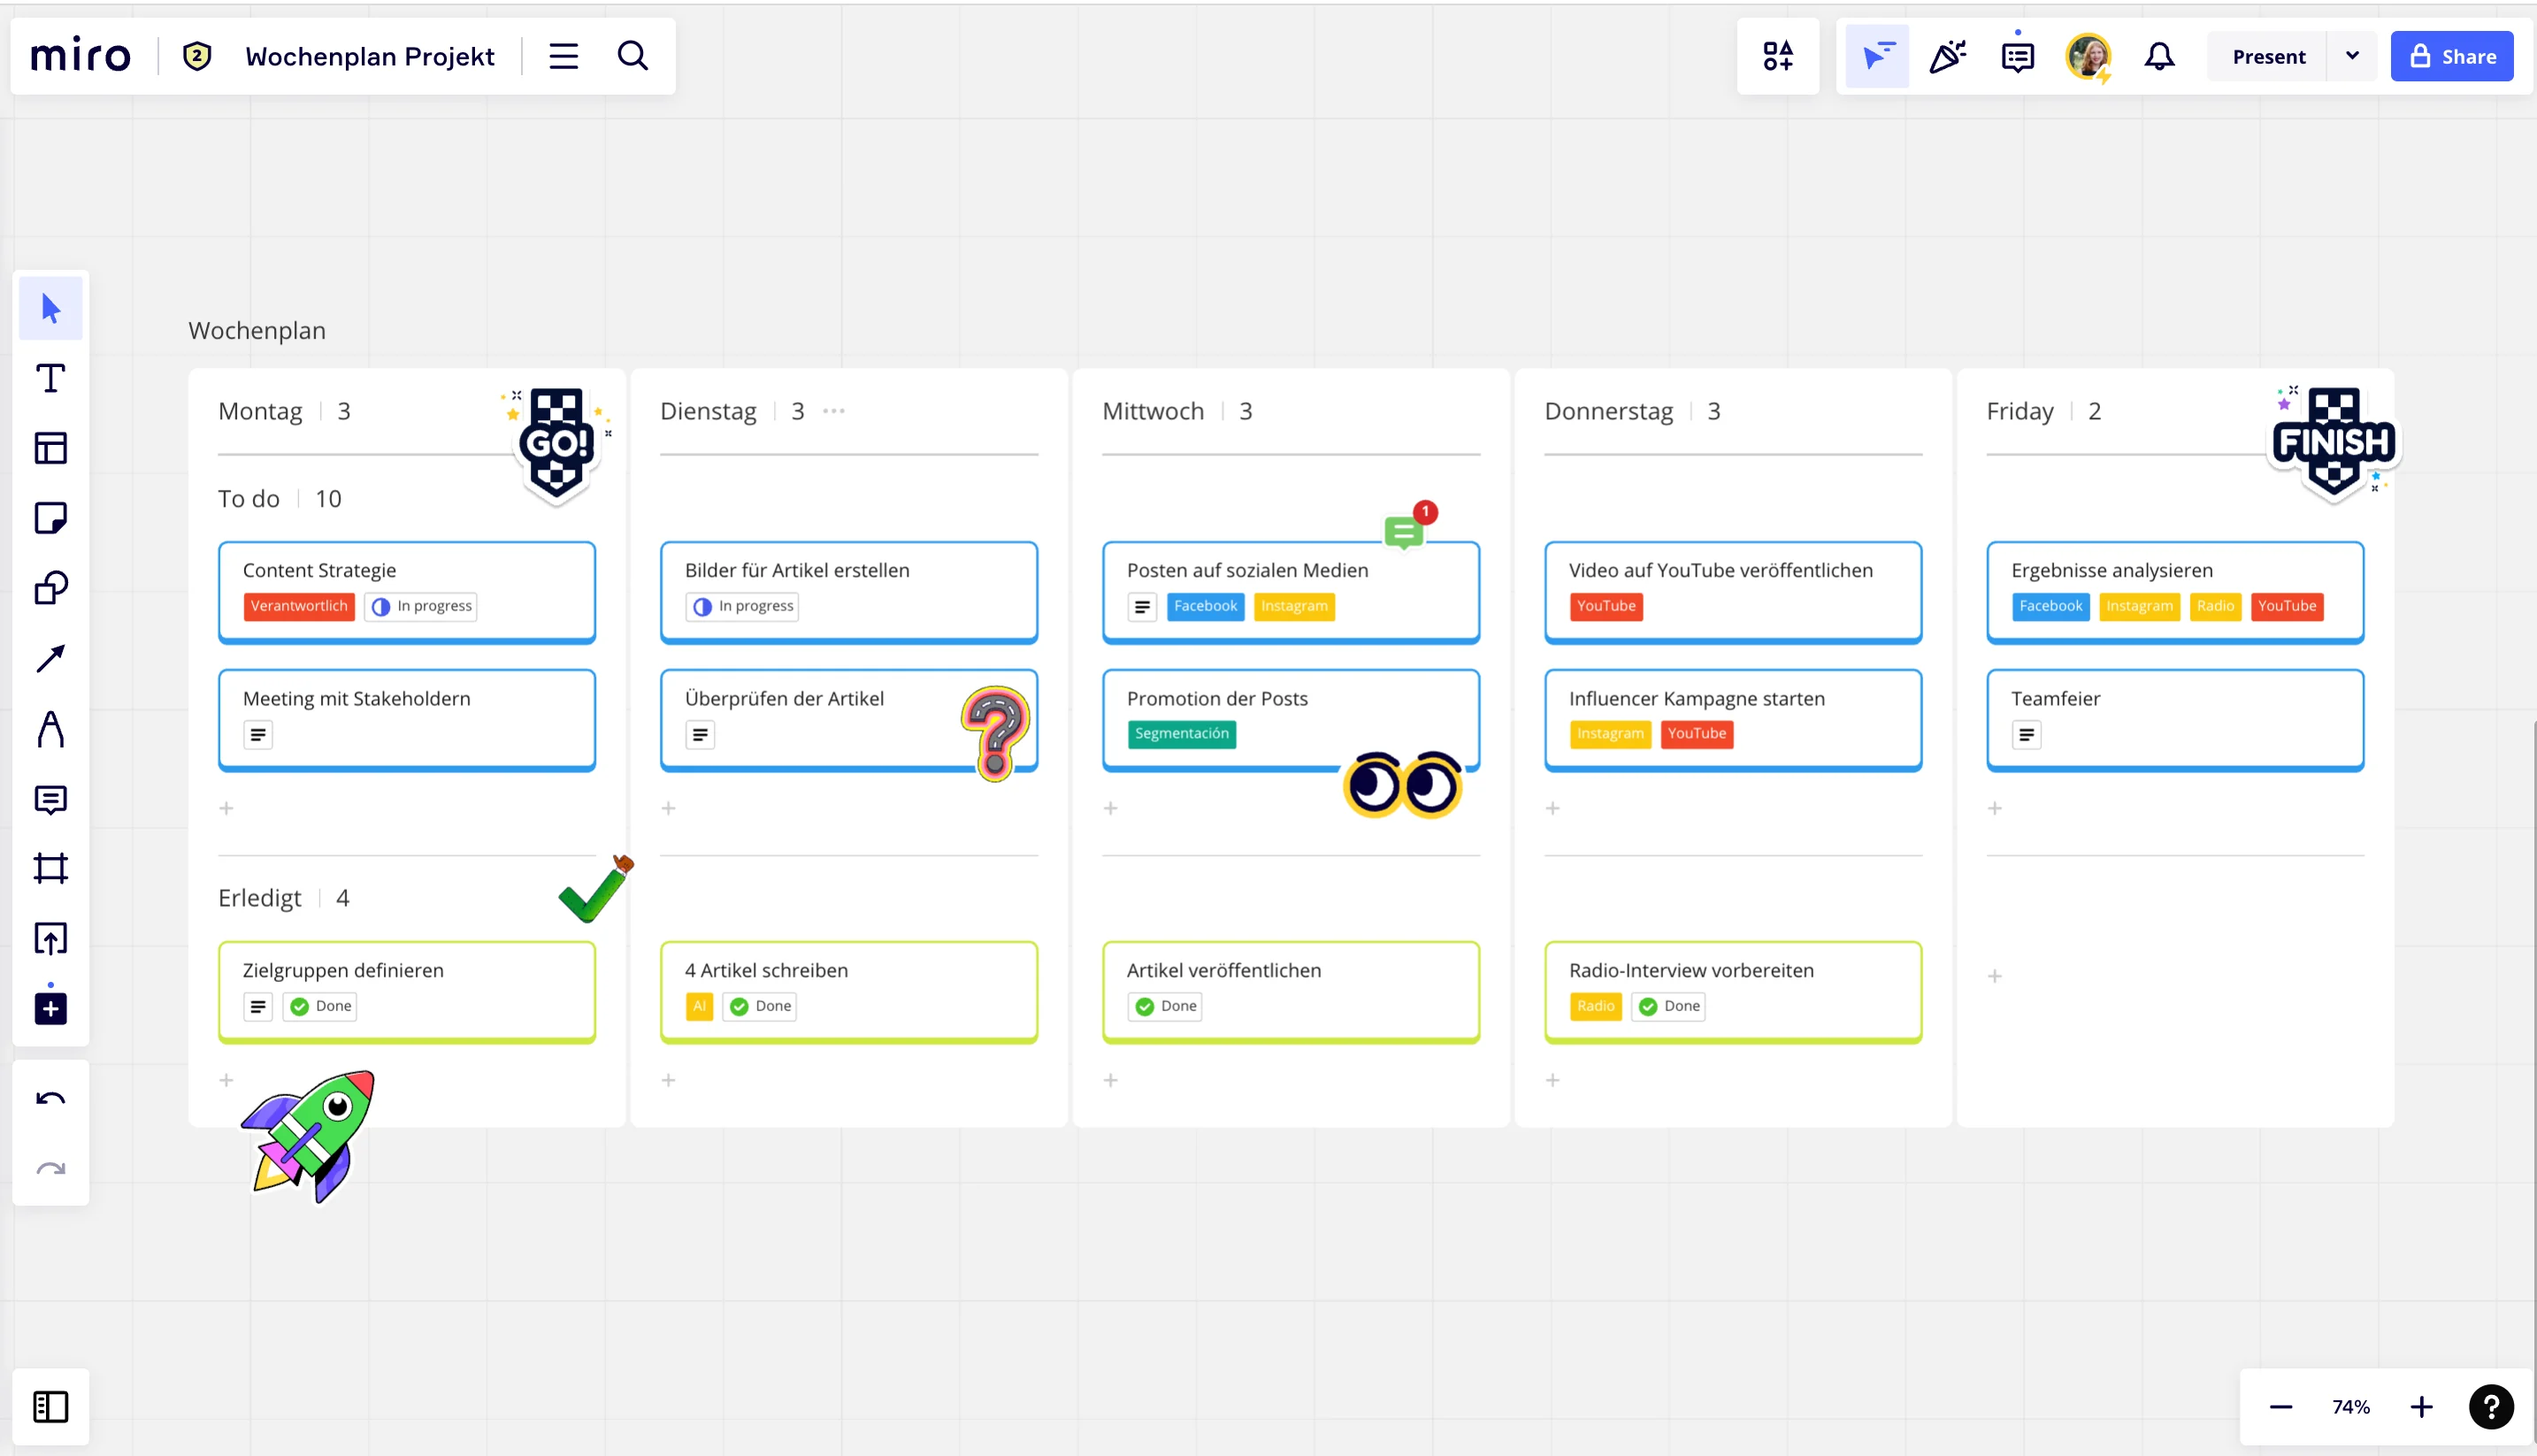This screenshot has width=2537, height=1456.
Task: Select the Sticky note tool
Action: [50, 518]
